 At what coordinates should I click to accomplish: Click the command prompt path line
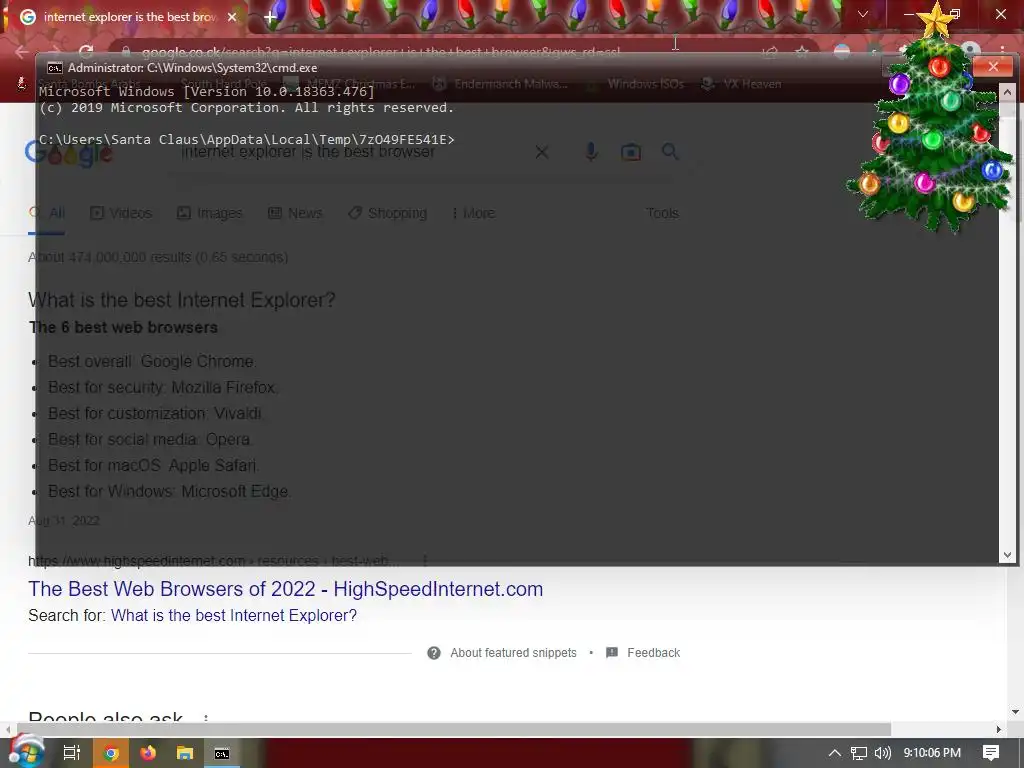coord(246,140)
